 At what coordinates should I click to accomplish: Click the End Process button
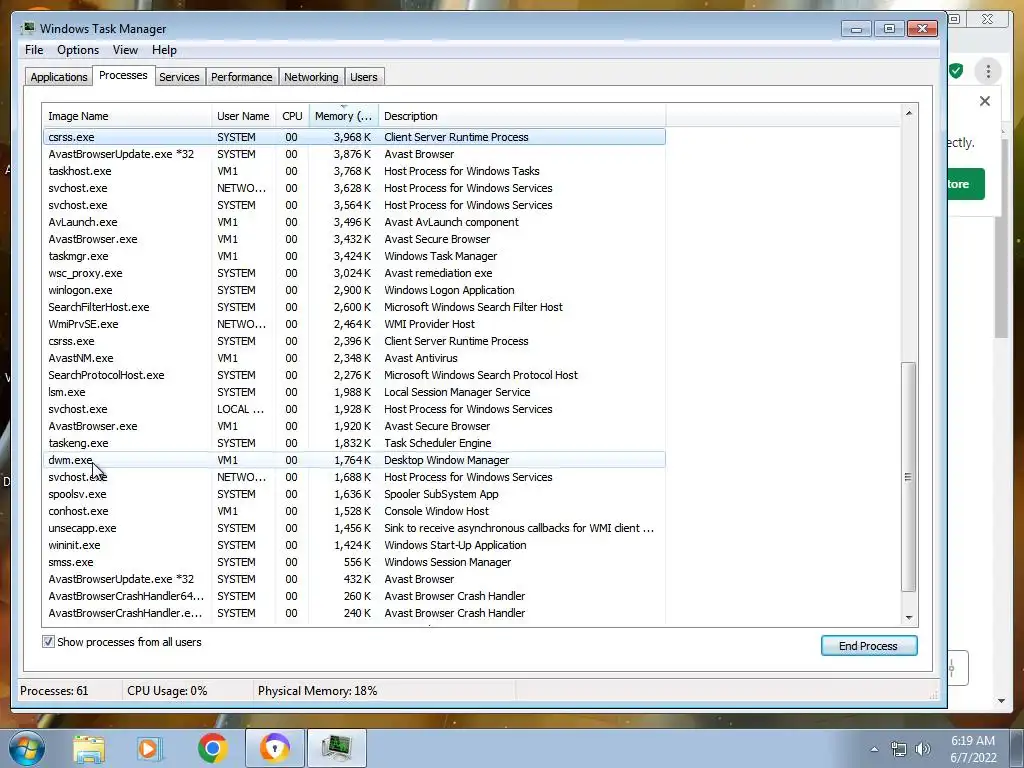click(x=869, y=646)
